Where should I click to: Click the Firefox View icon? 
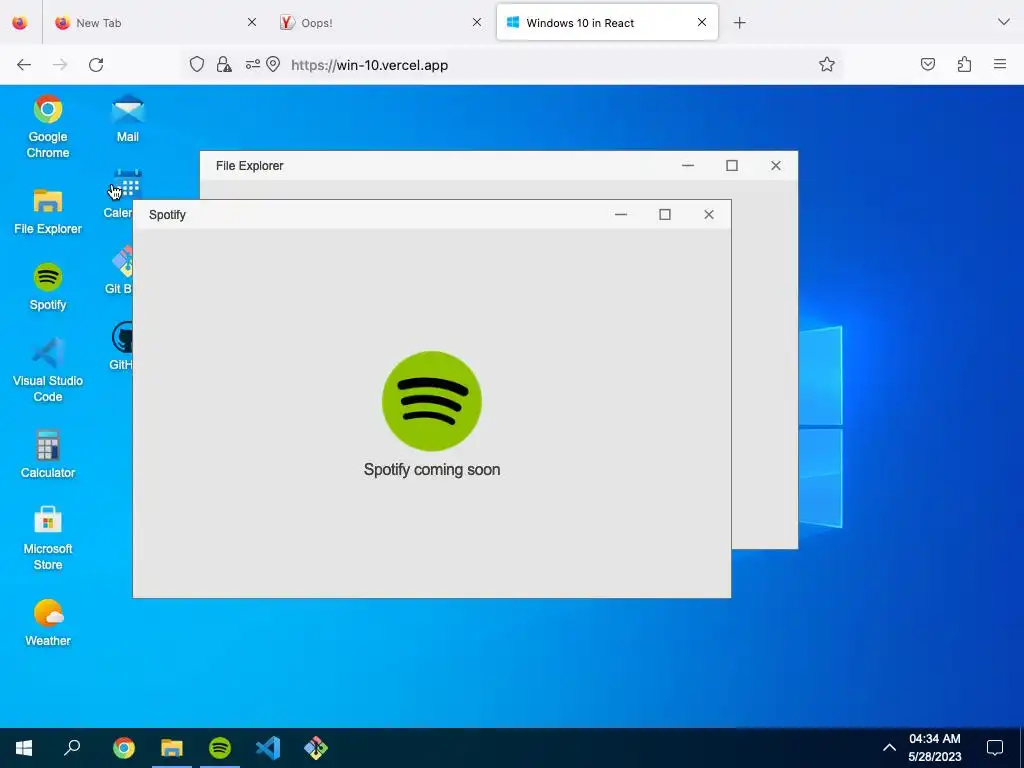pos(20,22)
